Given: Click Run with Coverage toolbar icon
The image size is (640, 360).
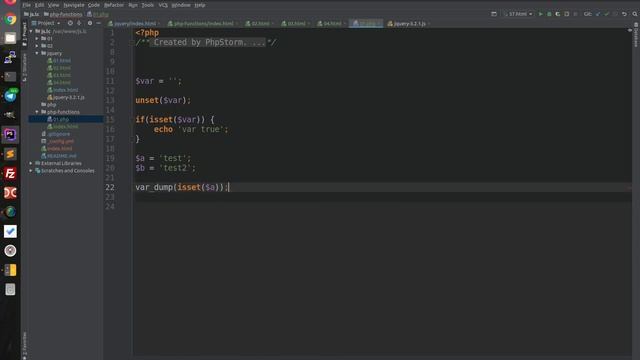Looking at the screenshot, I should (x=558, y=14).
